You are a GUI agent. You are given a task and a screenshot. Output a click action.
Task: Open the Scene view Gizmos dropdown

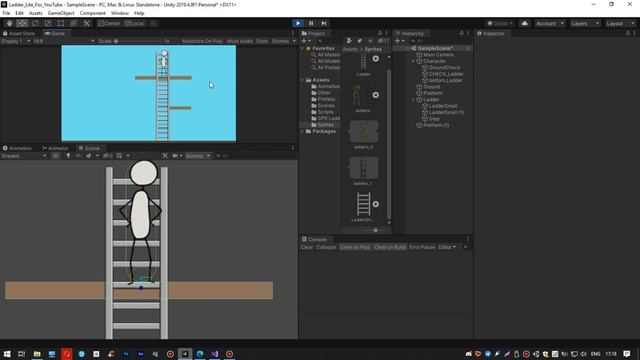point(198,156)
